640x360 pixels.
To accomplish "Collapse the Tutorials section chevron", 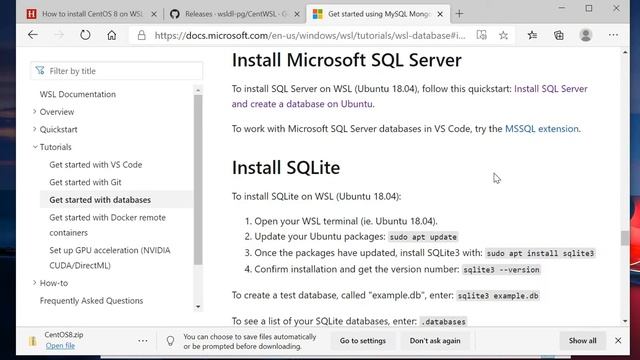I will (35, 147).
